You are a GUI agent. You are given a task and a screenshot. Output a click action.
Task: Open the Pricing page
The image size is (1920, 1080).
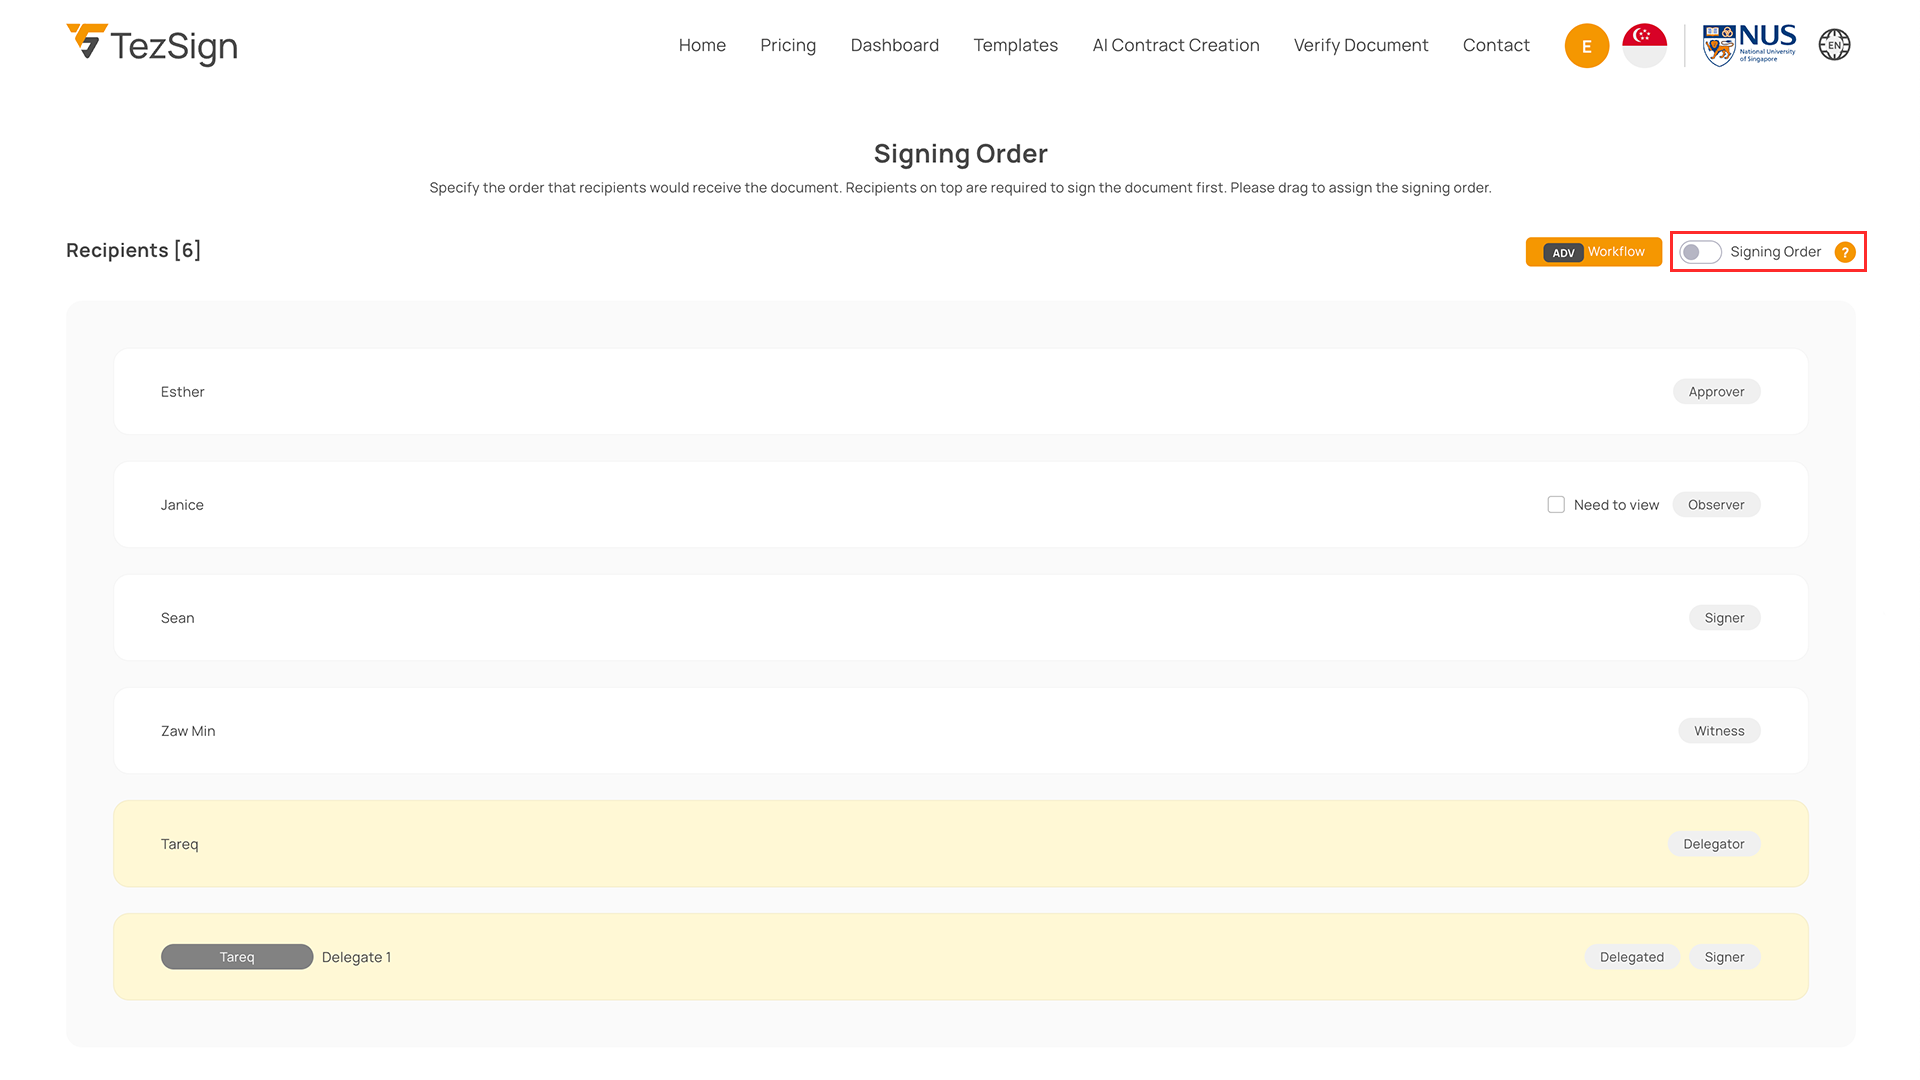[x=787, y=45]
